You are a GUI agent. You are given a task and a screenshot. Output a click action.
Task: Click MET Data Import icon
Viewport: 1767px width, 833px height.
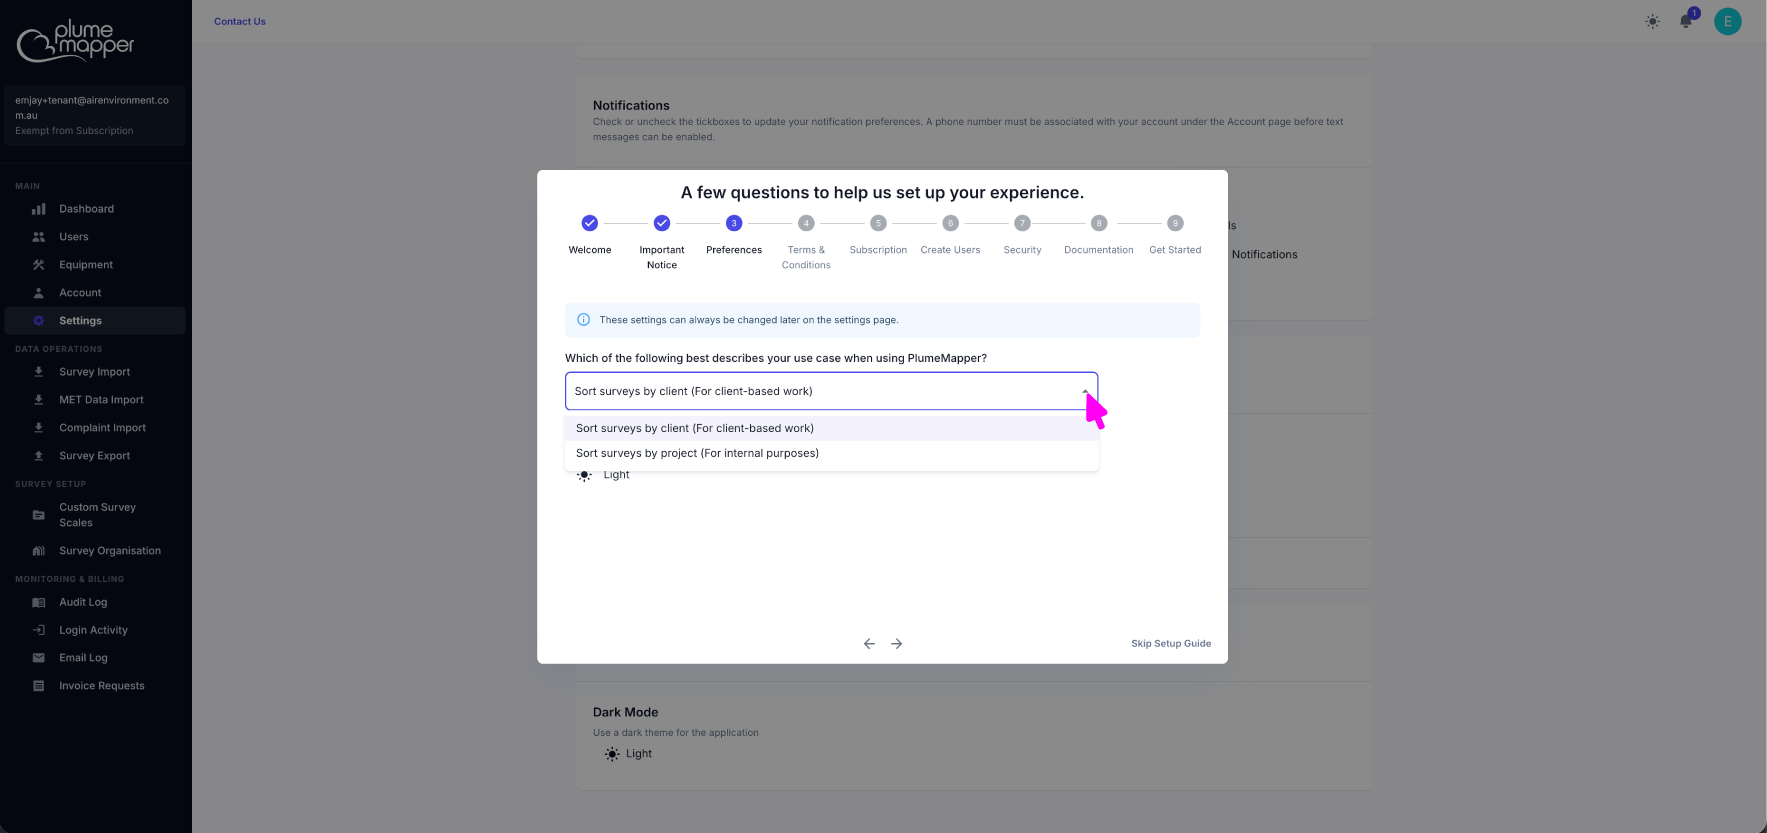click(x=39, y=400)
